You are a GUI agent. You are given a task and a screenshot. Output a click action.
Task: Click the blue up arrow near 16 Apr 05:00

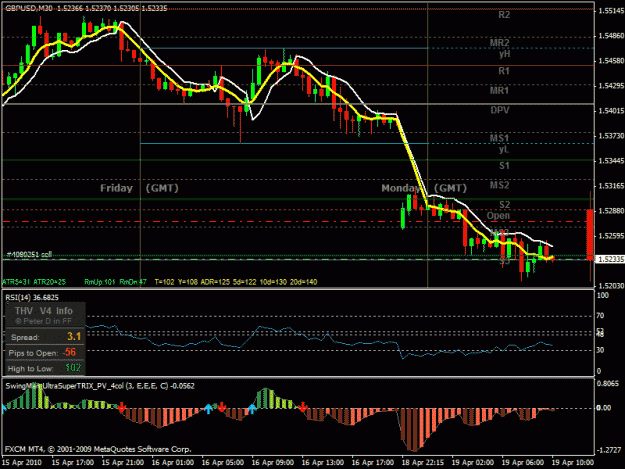point(208,408)
